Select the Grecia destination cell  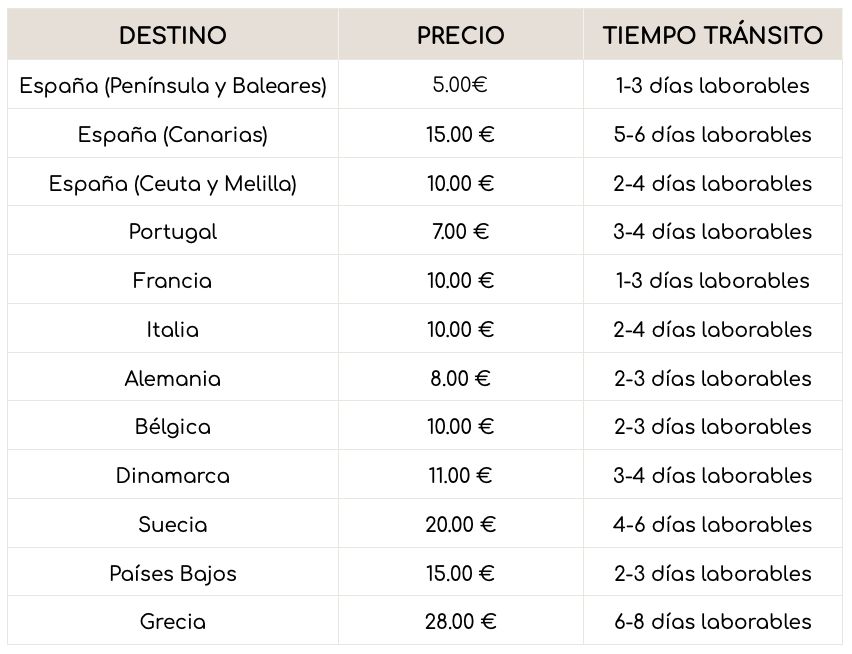point(173,622)
